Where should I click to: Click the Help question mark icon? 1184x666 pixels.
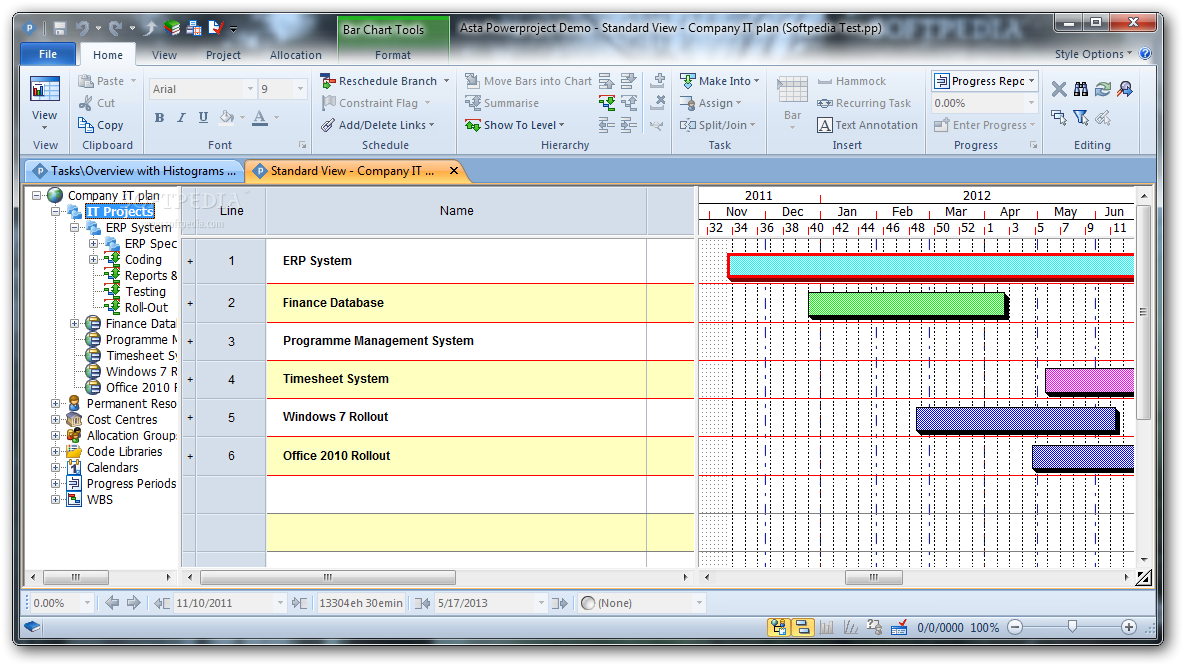[x=1145, y=54]
